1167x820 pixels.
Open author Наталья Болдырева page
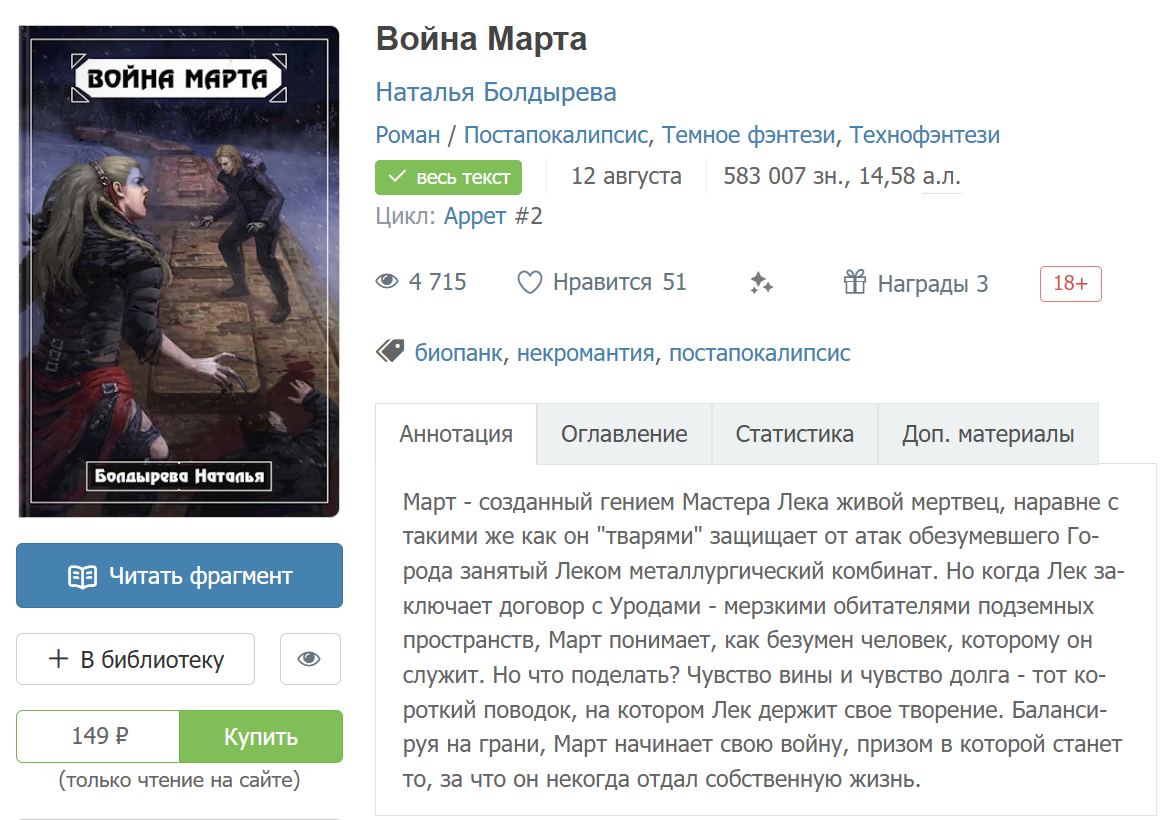(x=495, y=92)
